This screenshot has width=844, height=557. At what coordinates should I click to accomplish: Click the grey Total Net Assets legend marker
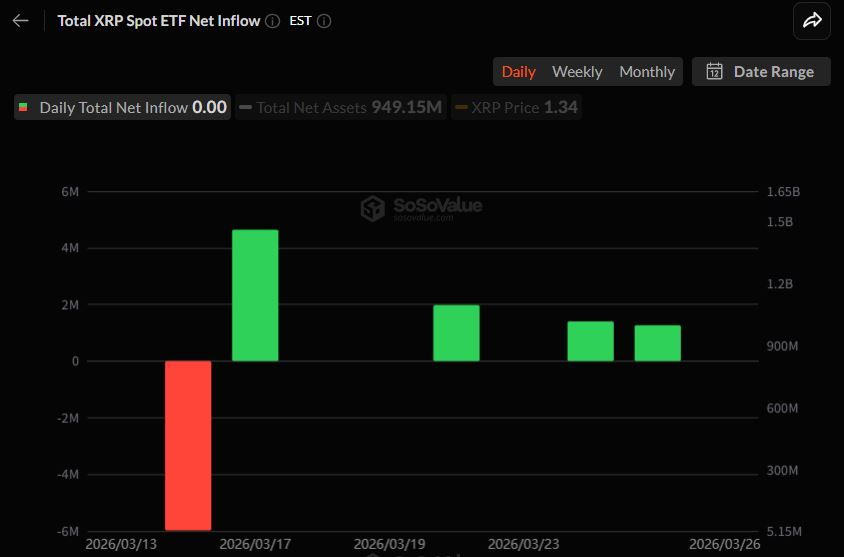pos(246,108)
